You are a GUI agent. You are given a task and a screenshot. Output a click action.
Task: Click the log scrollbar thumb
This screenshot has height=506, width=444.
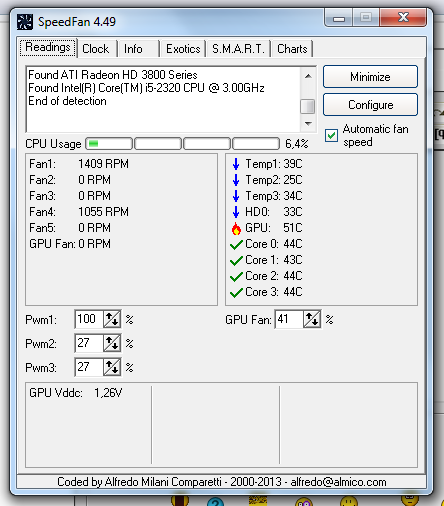pyautogui.click(x=308, y=106)
